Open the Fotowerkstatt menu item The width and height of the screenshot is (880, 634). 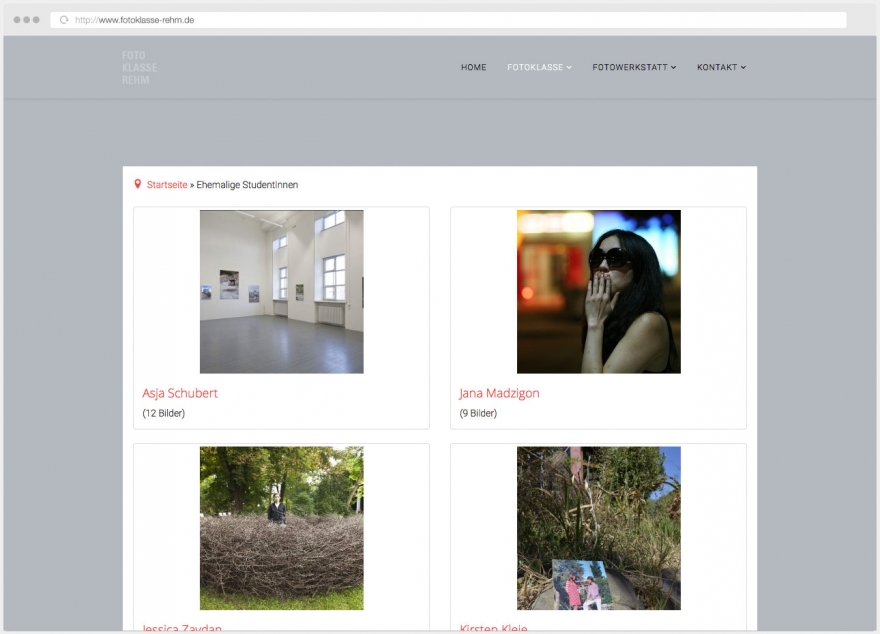coord(630,67)
